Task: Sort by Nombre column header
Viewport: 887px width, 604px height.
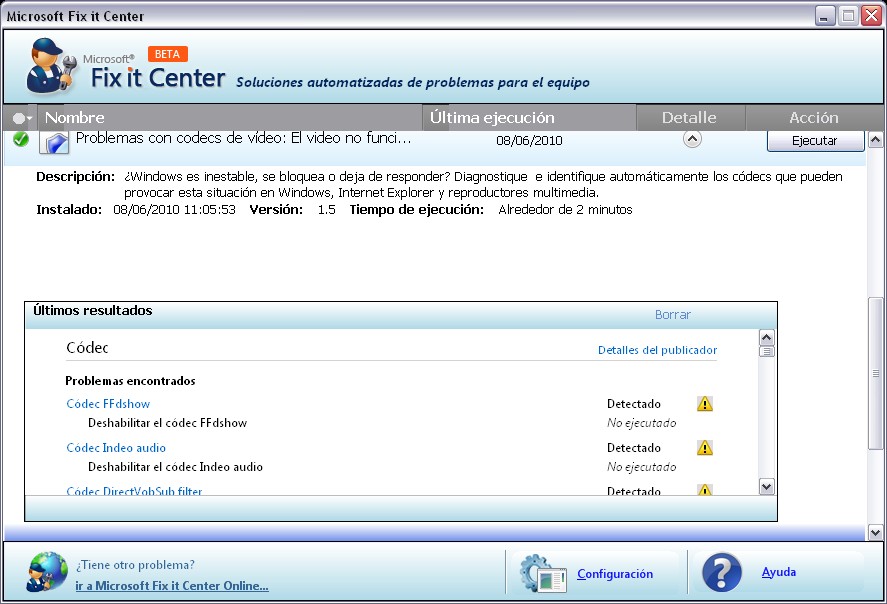Action: [x=230, y=118]
